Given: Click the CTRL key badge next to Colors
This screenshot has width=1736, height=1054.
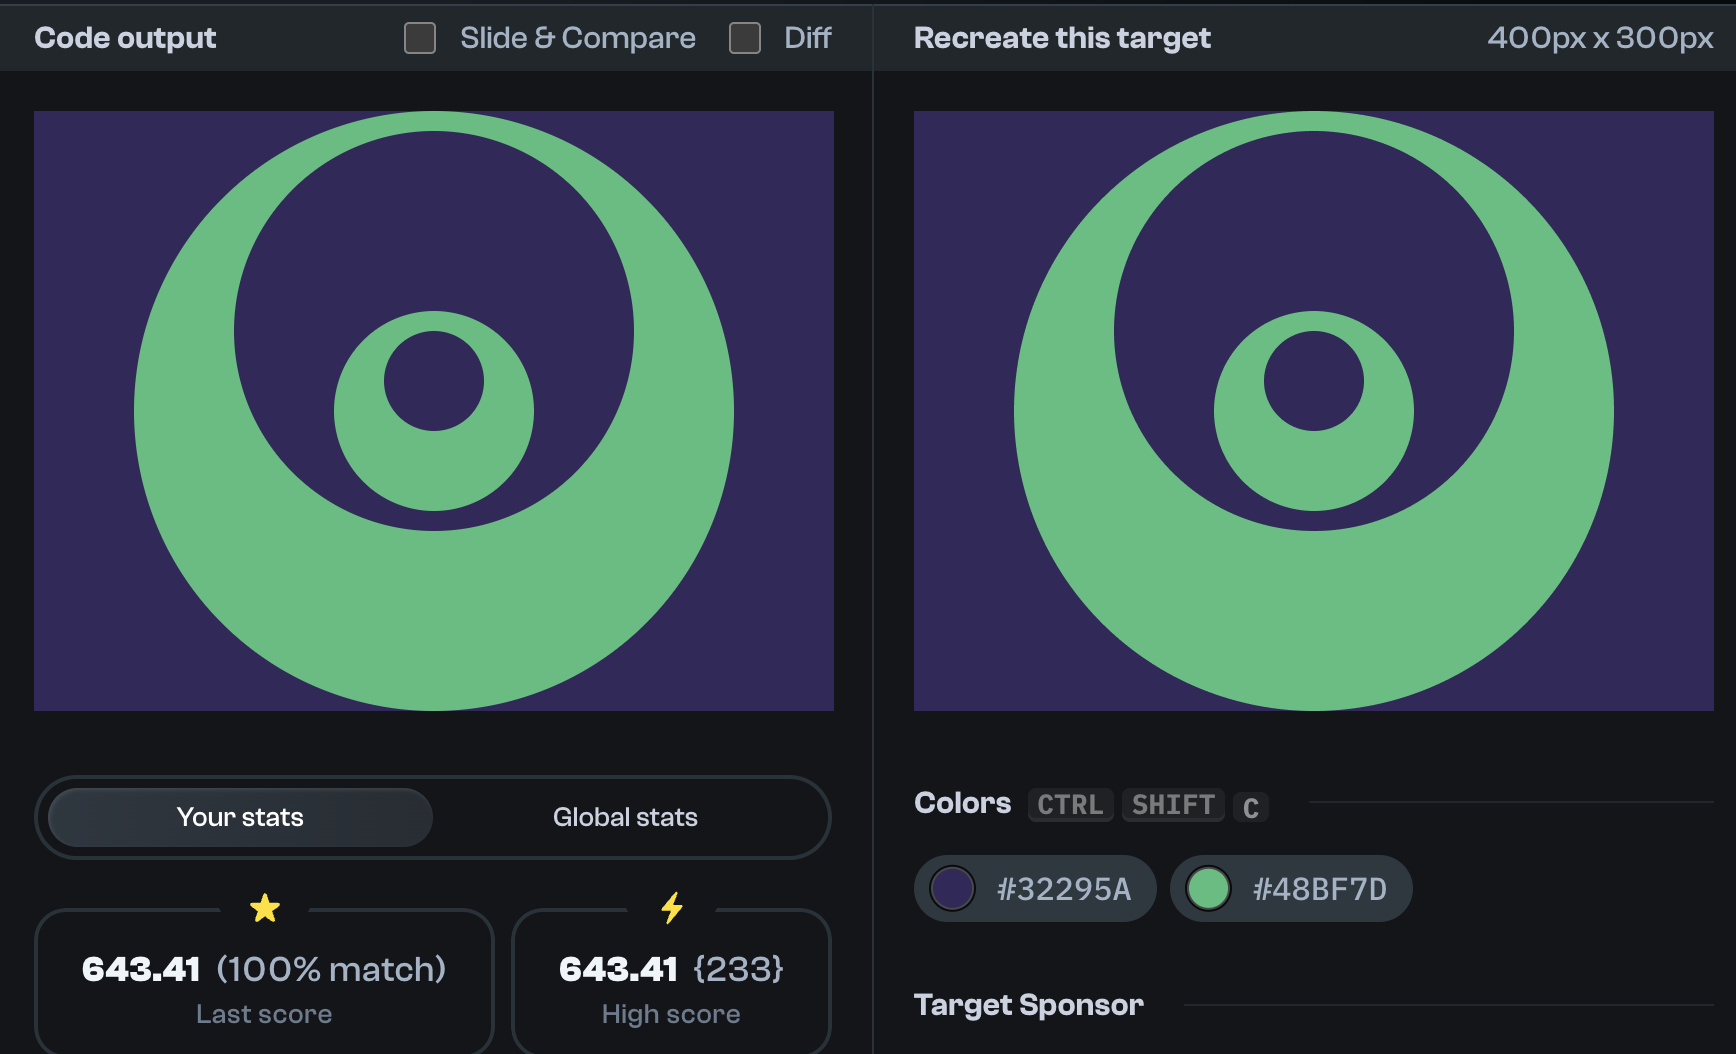Looking at the screenshot, I should point(1070,805).
